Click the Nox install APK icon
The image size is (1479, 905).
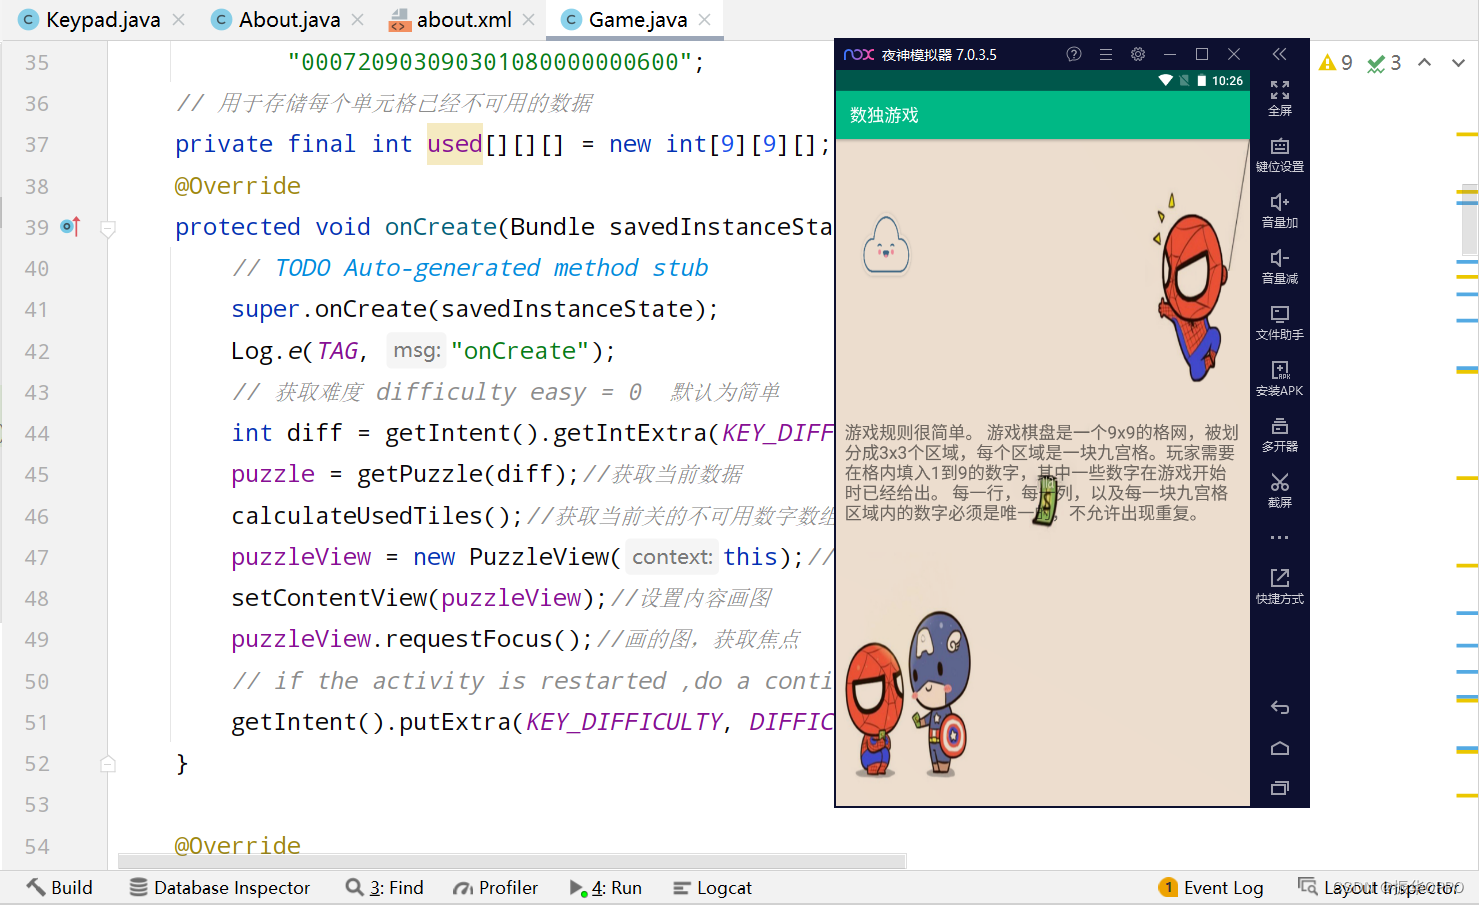[1280, 379]
